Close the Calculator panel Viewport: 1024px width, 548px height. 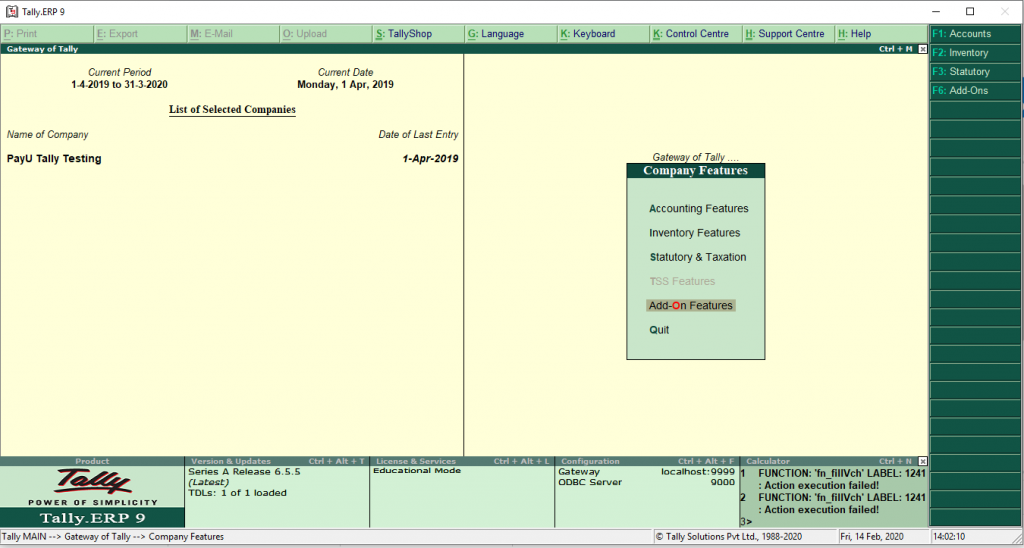tap(922, 461)
